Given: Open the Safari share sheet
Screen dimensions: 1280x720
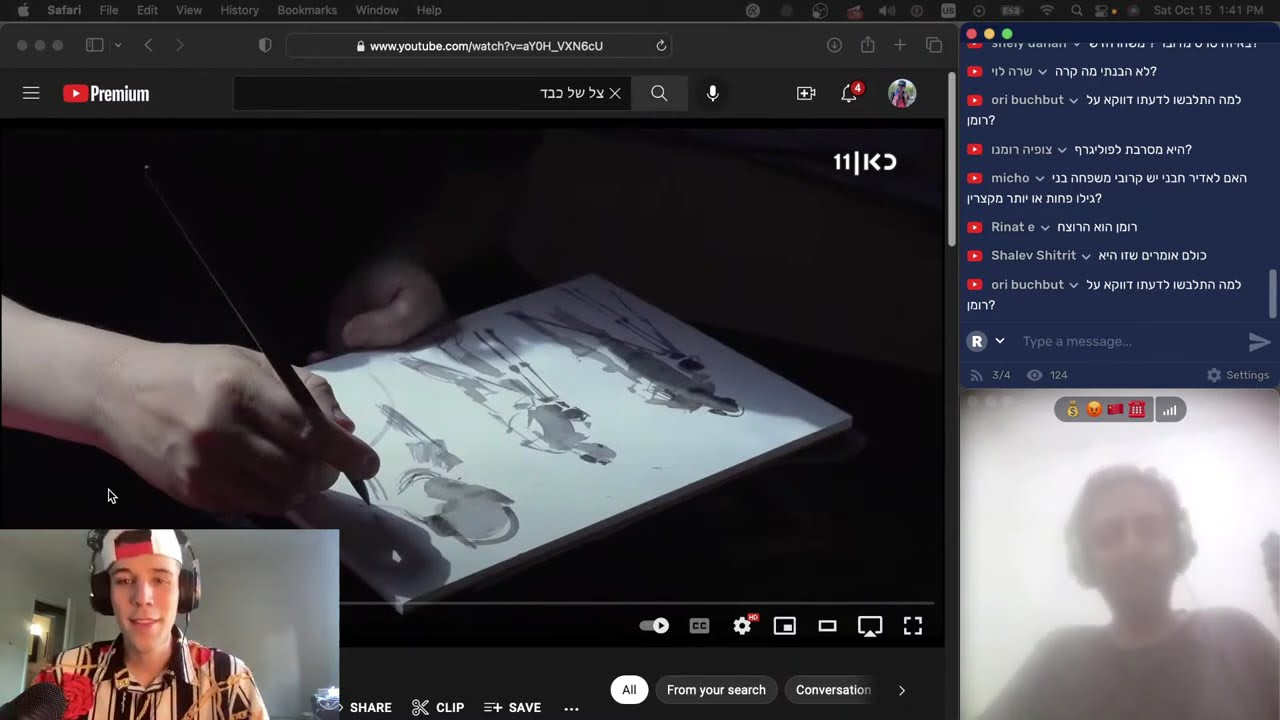Looking at the screenshot, I should 867,45.
